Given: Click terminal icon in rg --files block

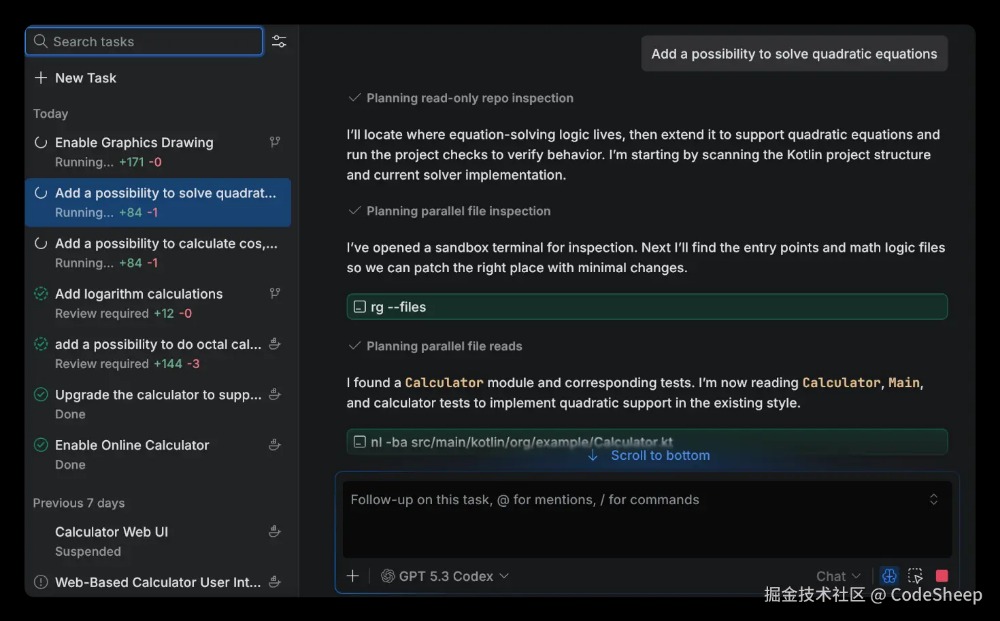Looking at the screenshot, I should coord(359,307).
